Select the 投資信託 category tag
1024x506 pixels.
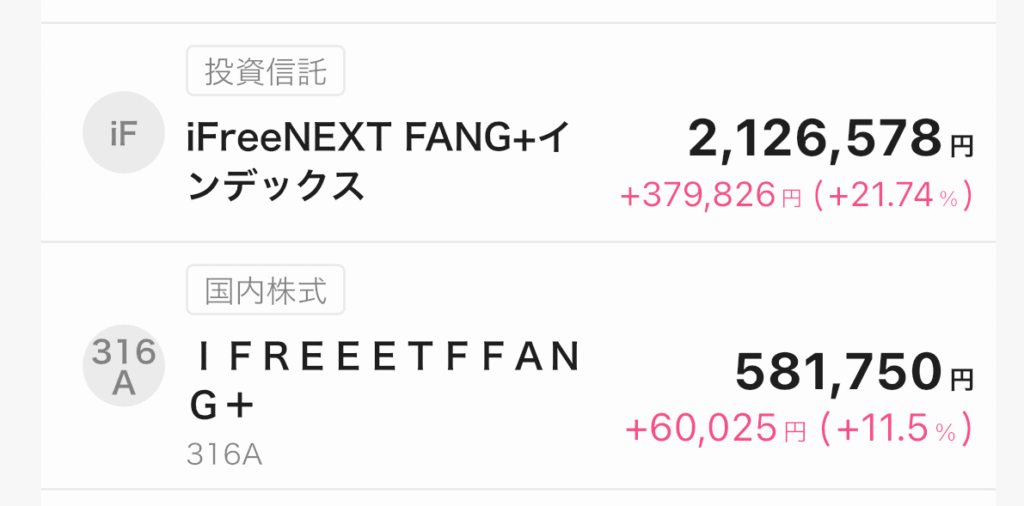(265, 74)
